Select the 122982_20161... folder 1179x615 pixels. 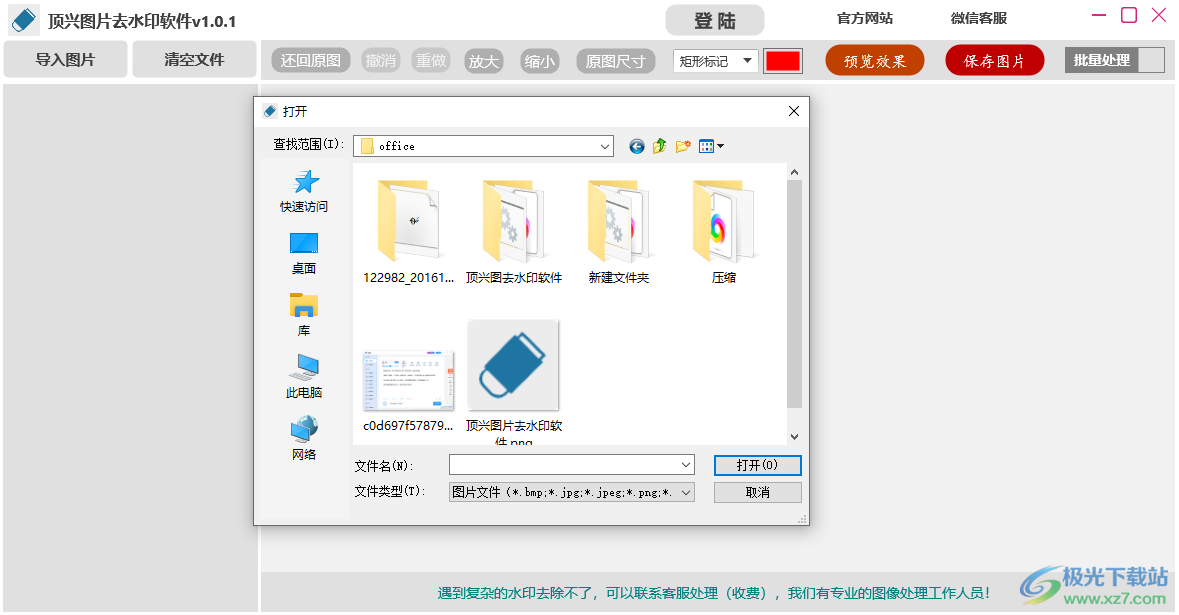click(408, 232)
